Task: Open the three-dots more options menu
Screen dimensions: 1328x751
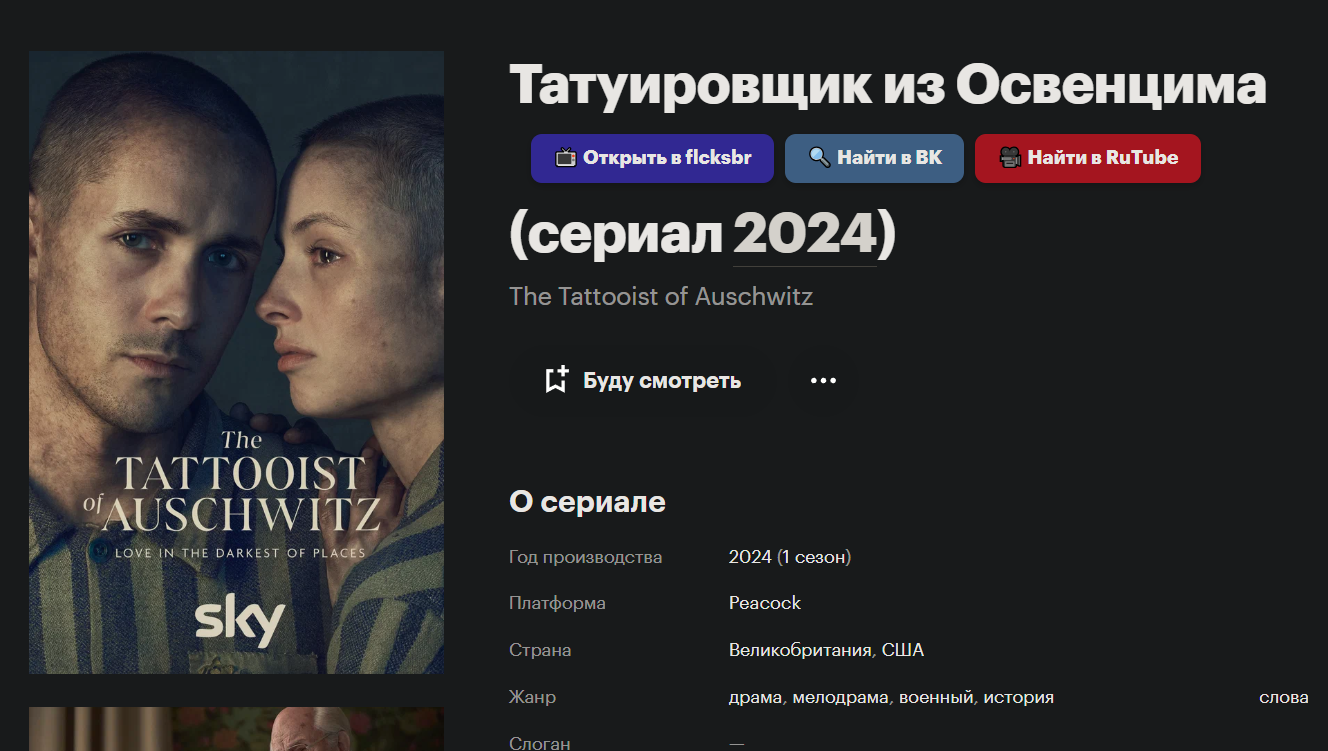Action: [x=823, y=381]
